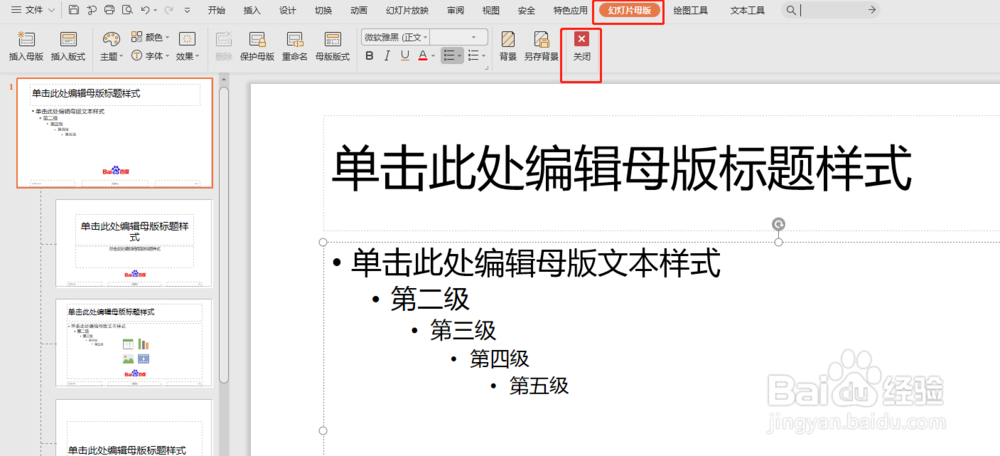The height and width of the screenshot is (456, 1000).
Task: Click 母版版式 (Master Layout) icon
Action: 332,40
